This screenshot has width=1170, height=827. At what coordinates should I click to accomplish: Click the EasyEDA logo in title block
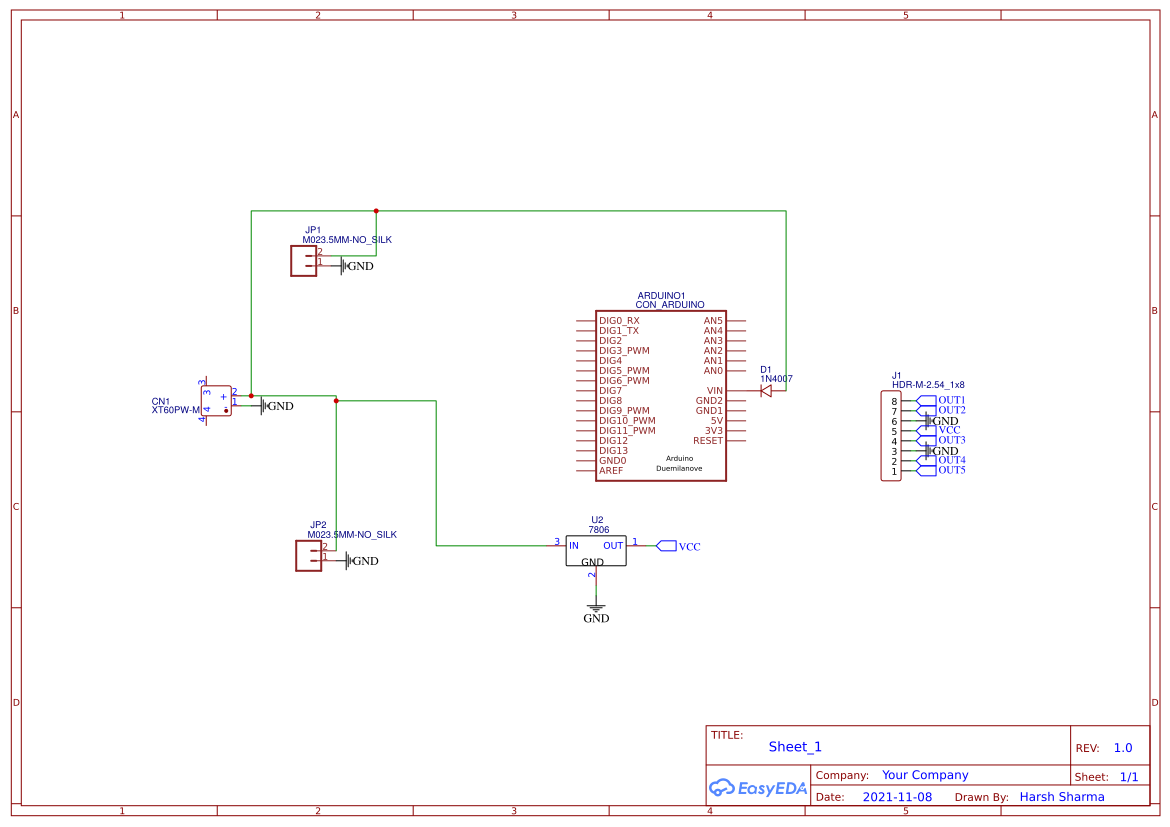coord(757,787)
